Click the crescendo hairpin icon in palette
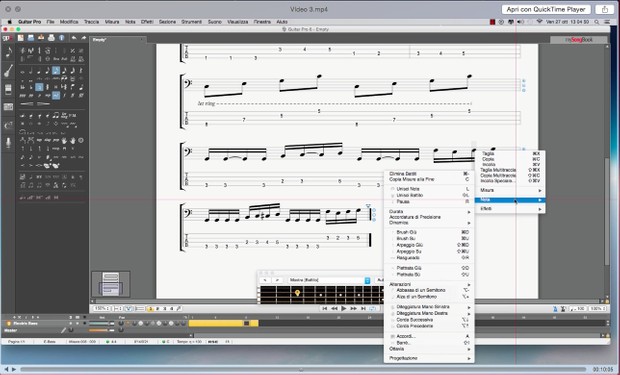 (26, 104)
